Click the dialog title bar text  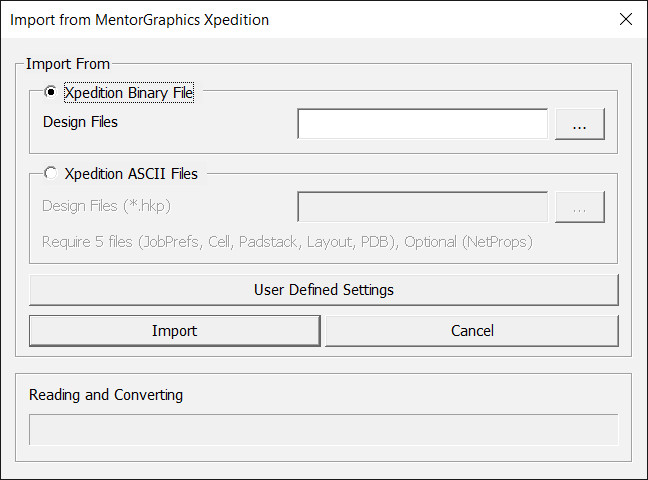coord(139,20)
